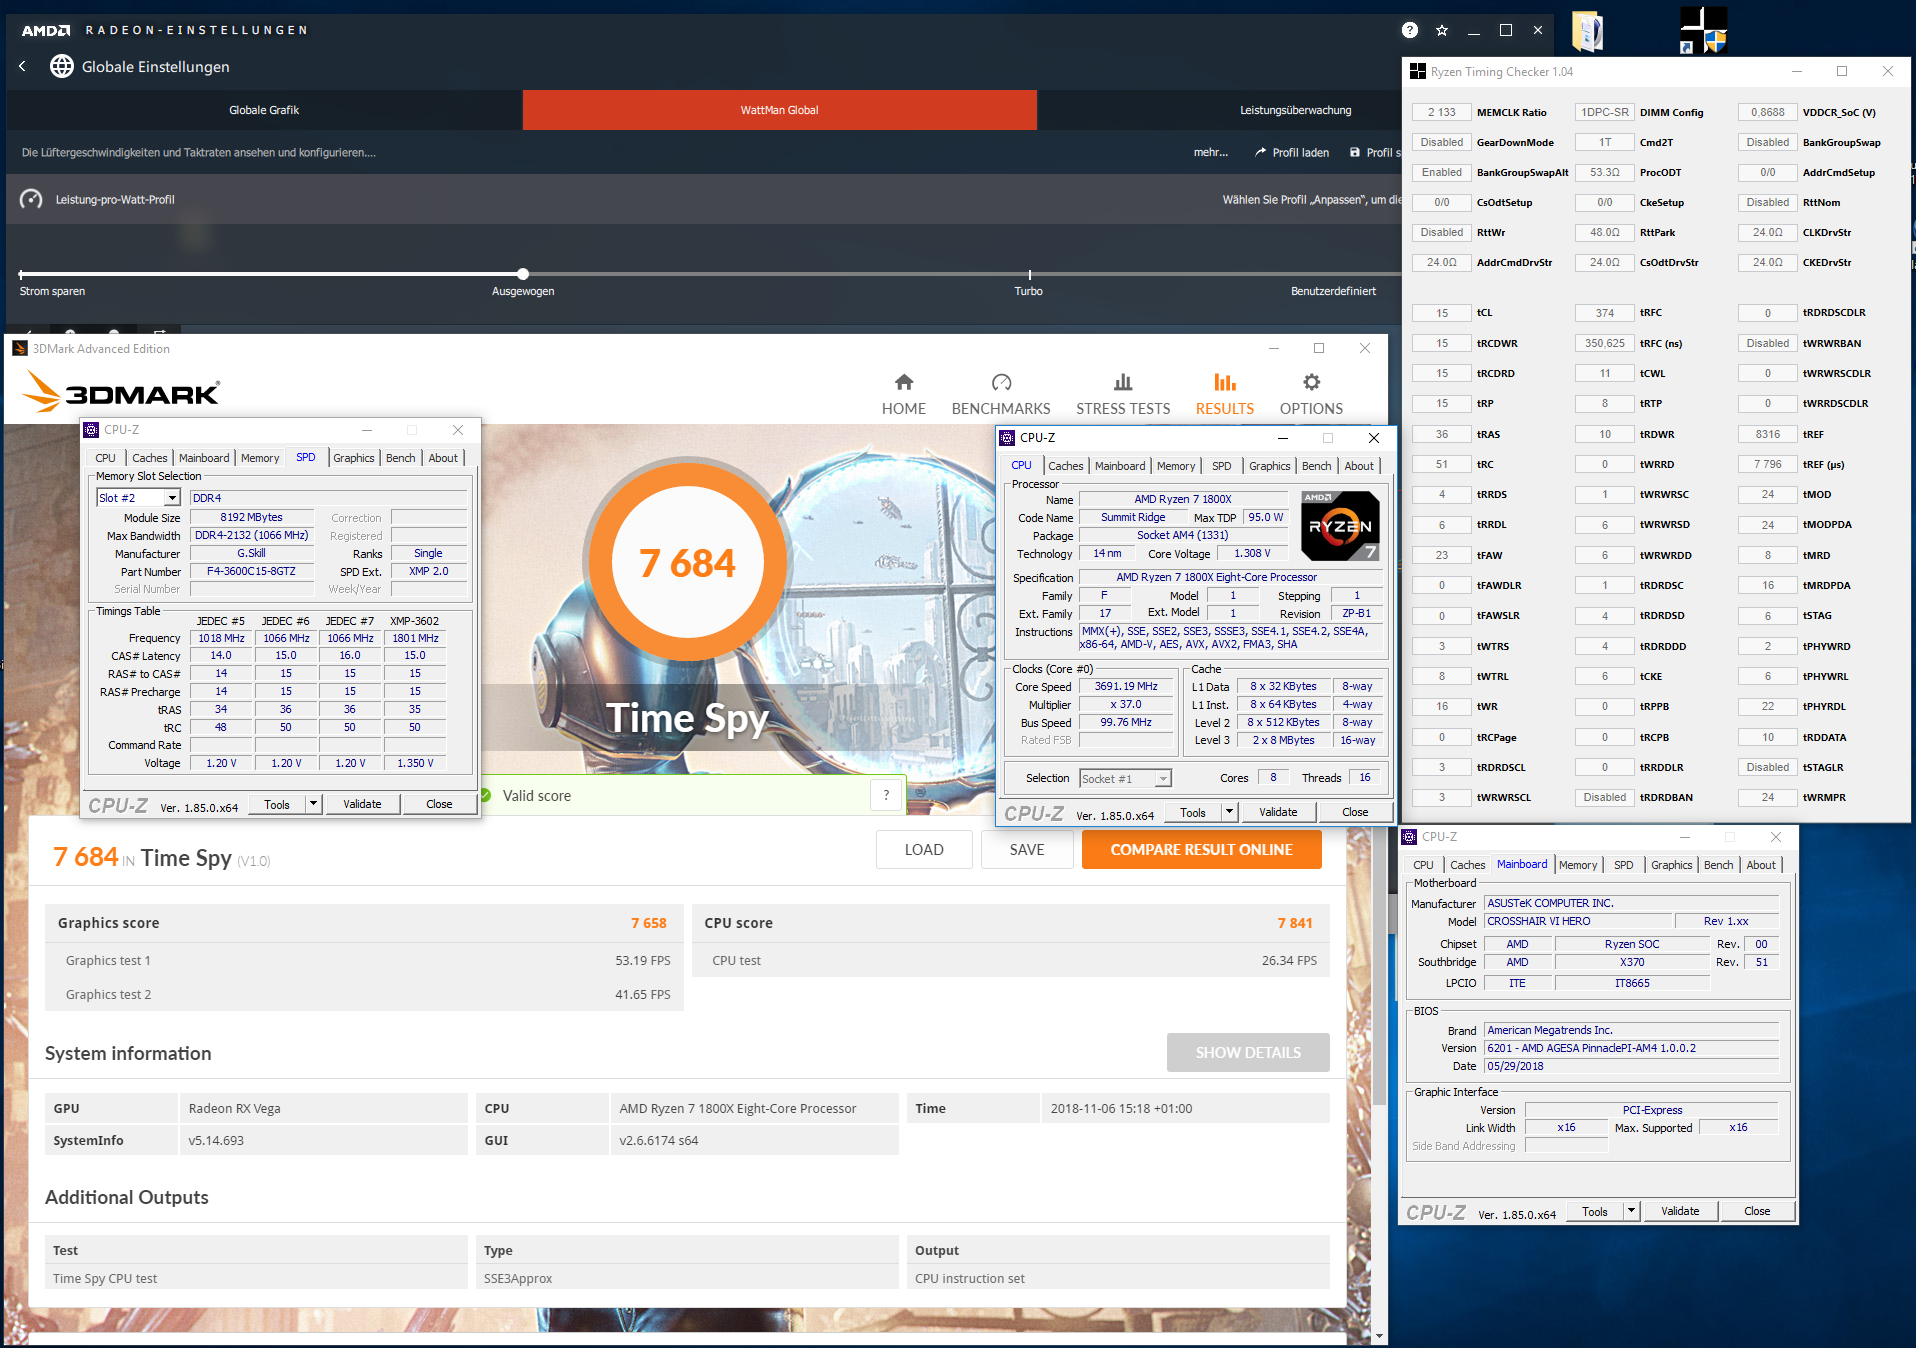This screenshot has height=1348, width=1916.
Task: Switch to Globale Grafik tab
Action: (x=264, y=110)
